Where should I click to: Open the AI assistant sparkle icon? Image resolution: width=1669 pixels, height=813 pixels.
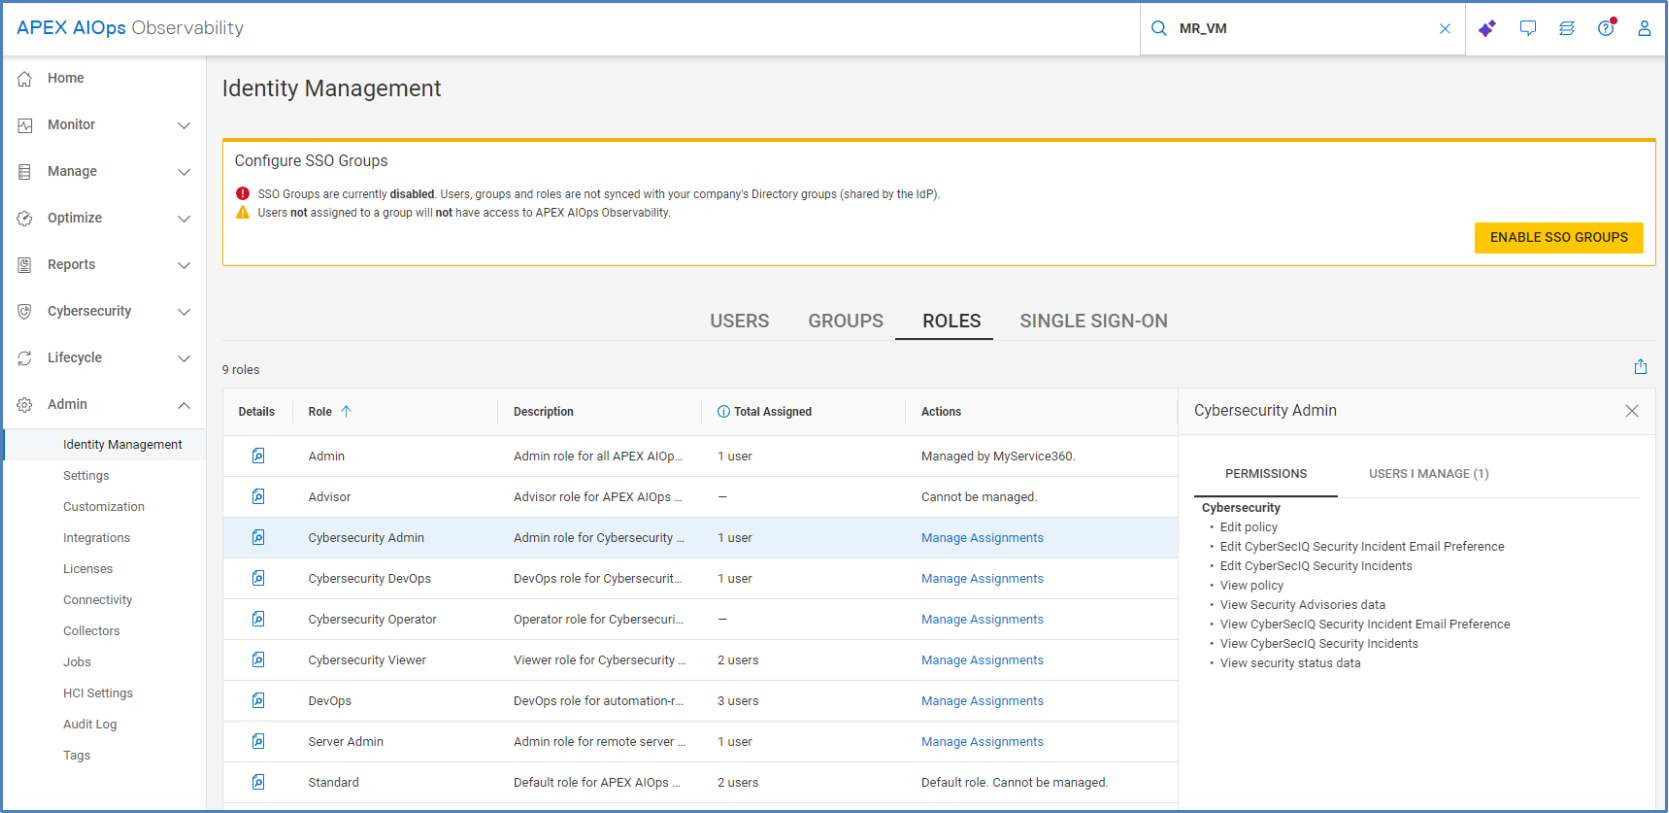click(x=1487, y=28)
